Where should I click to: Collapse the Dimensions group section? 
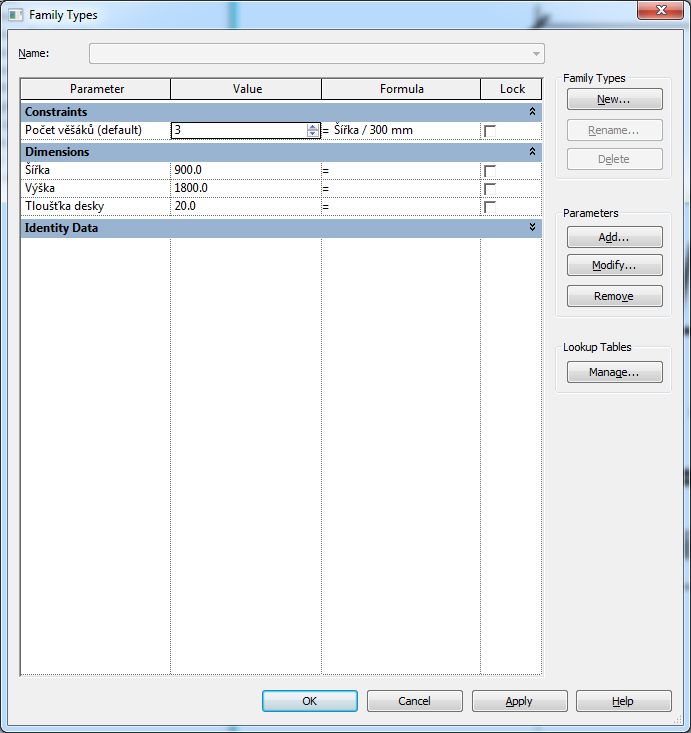pos(532,152)
